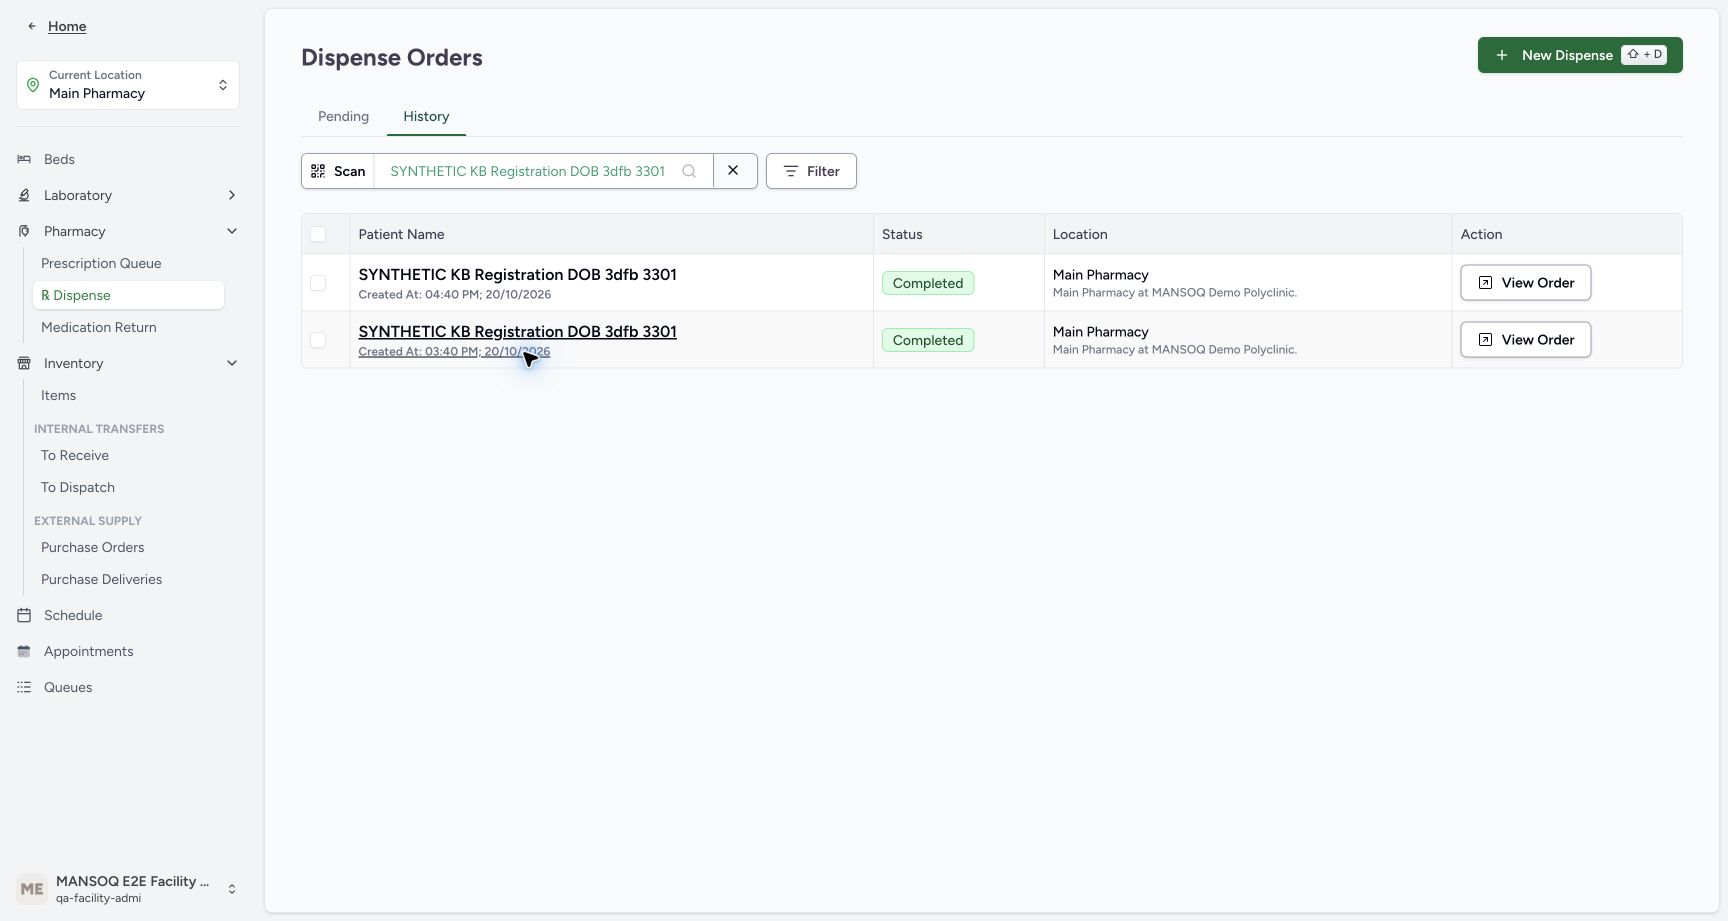Expand the Laboratory menu chevron

(x=232, y=195)
